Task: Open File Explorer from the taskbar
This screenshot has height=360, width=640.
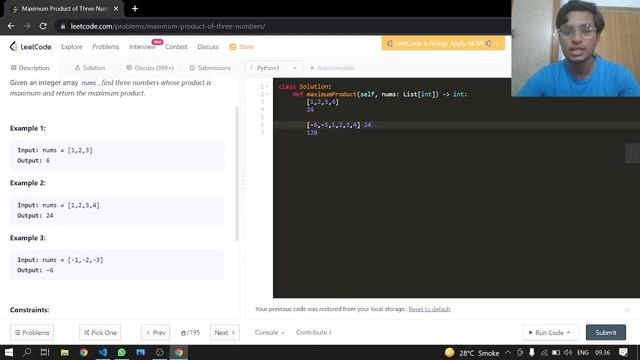Action: 64,352
